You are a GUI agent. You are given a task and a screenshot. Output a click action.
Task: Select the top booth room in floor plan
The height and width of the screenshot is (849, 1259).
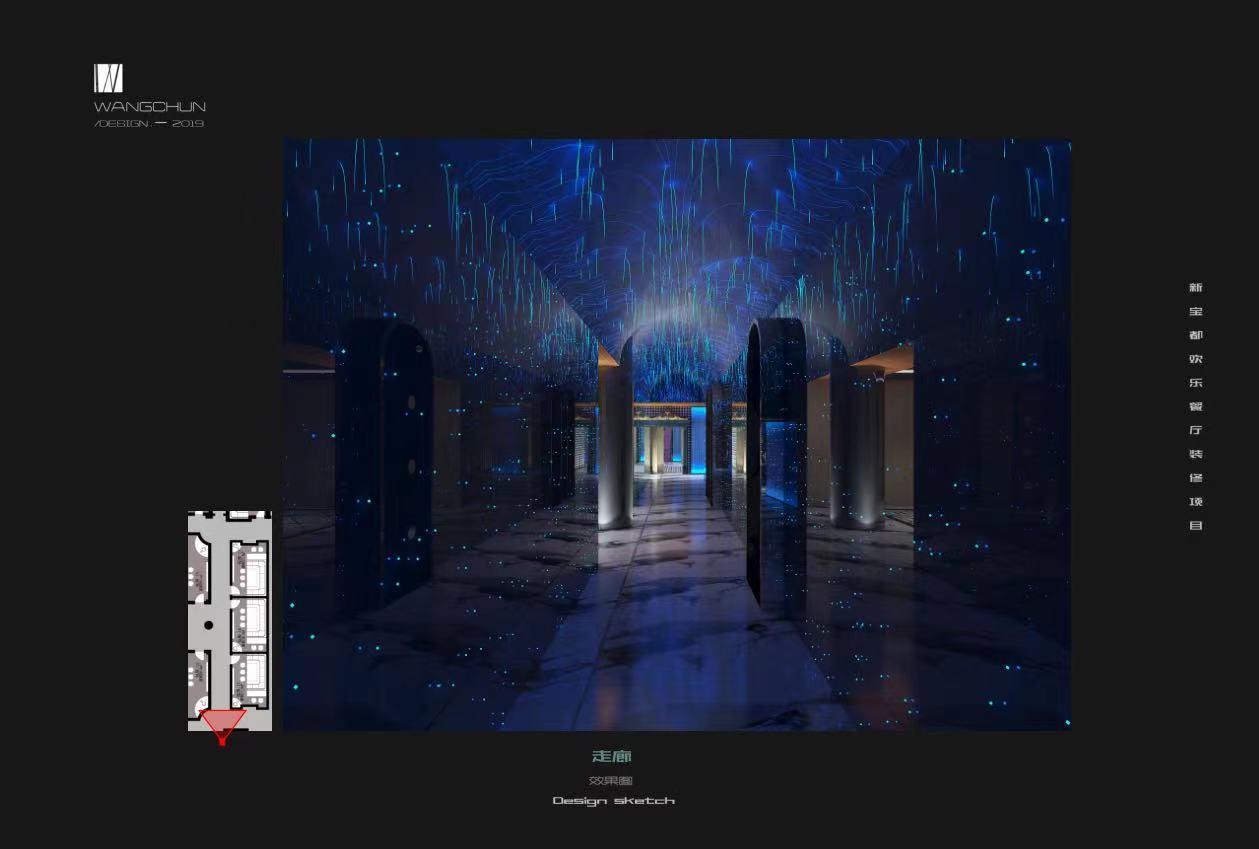click(x=249, y=568)
